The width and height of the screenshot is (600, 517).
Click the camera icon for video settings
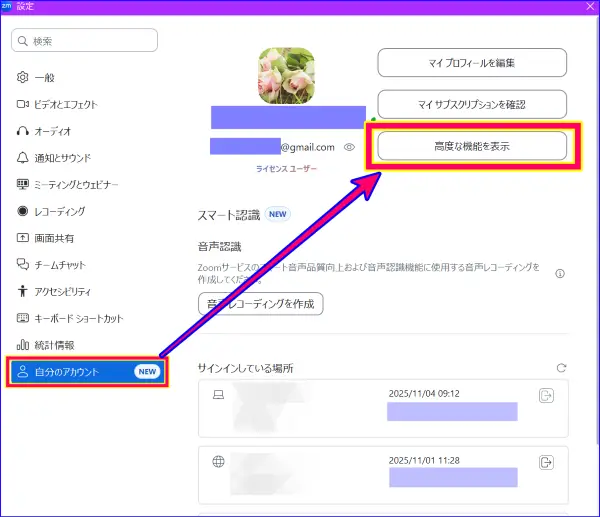[x=23, y=104]
